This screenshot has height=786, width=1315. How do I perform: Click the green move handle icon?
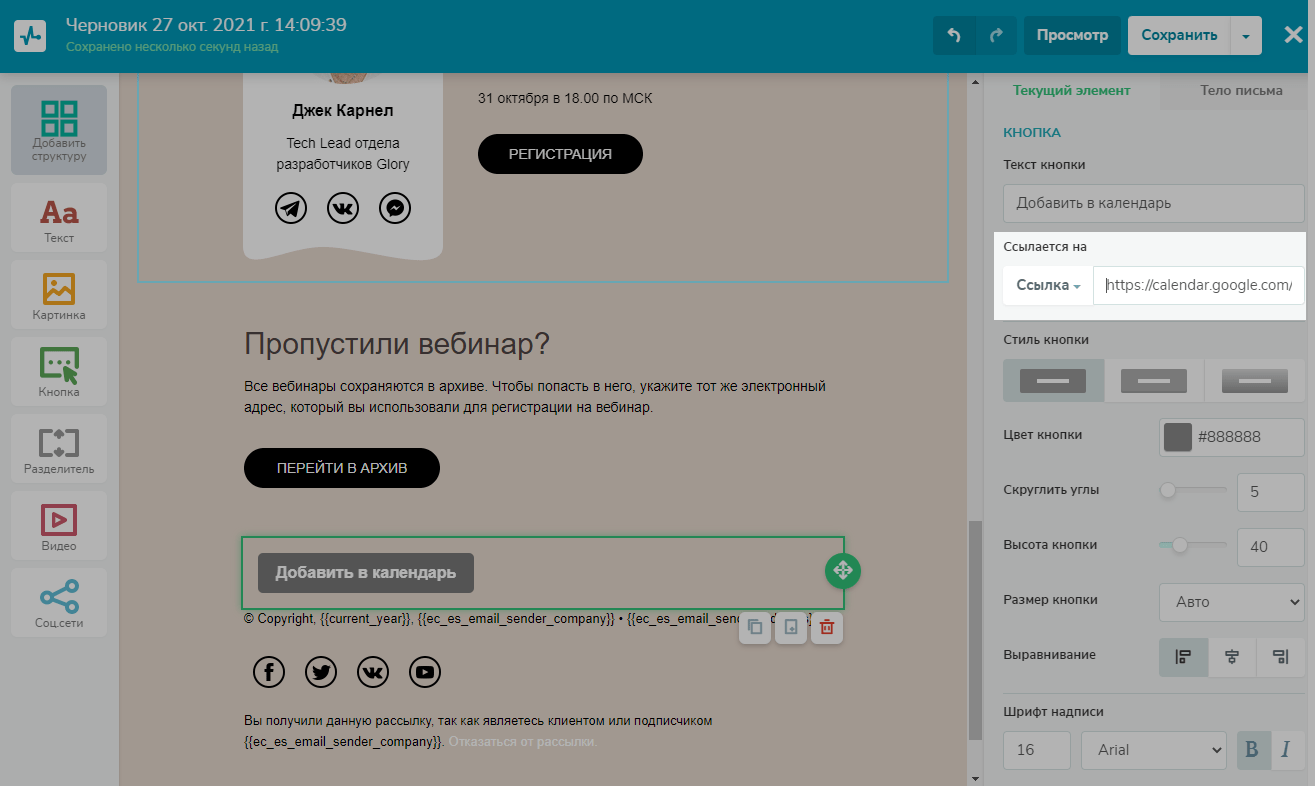[x=842, y=571]
